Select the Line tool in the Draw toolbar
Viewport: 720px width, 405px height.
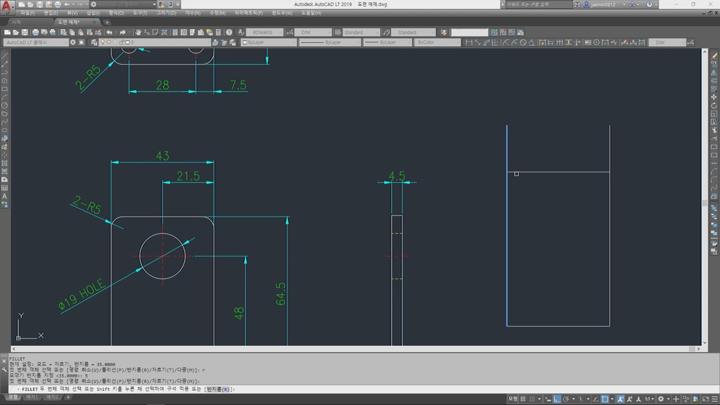(x=5, y=56)
